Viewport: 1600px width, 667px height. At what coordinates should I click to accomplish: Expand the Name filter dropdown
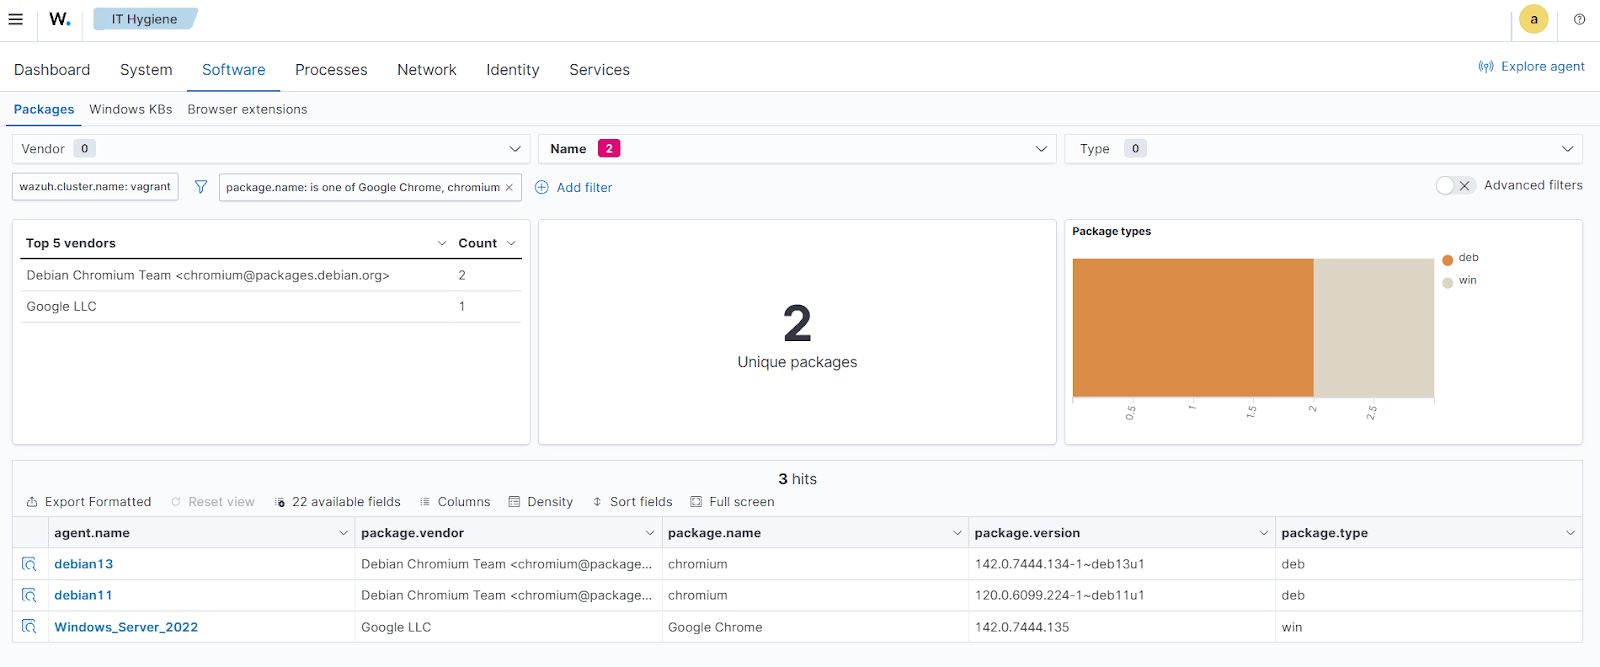coord(797,149)
